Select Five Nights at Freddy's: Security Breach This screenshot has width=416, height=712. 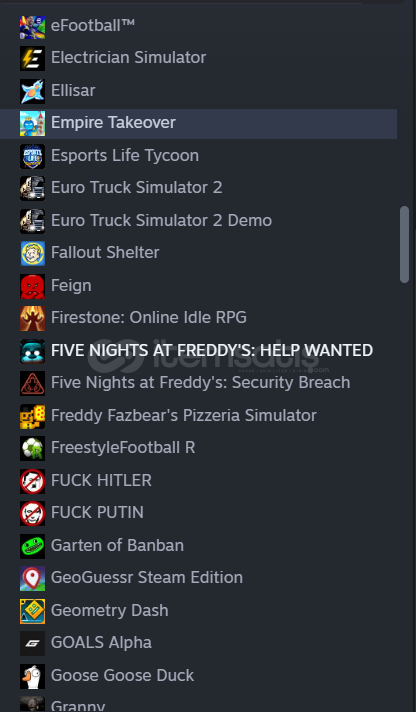click(198, 383)
